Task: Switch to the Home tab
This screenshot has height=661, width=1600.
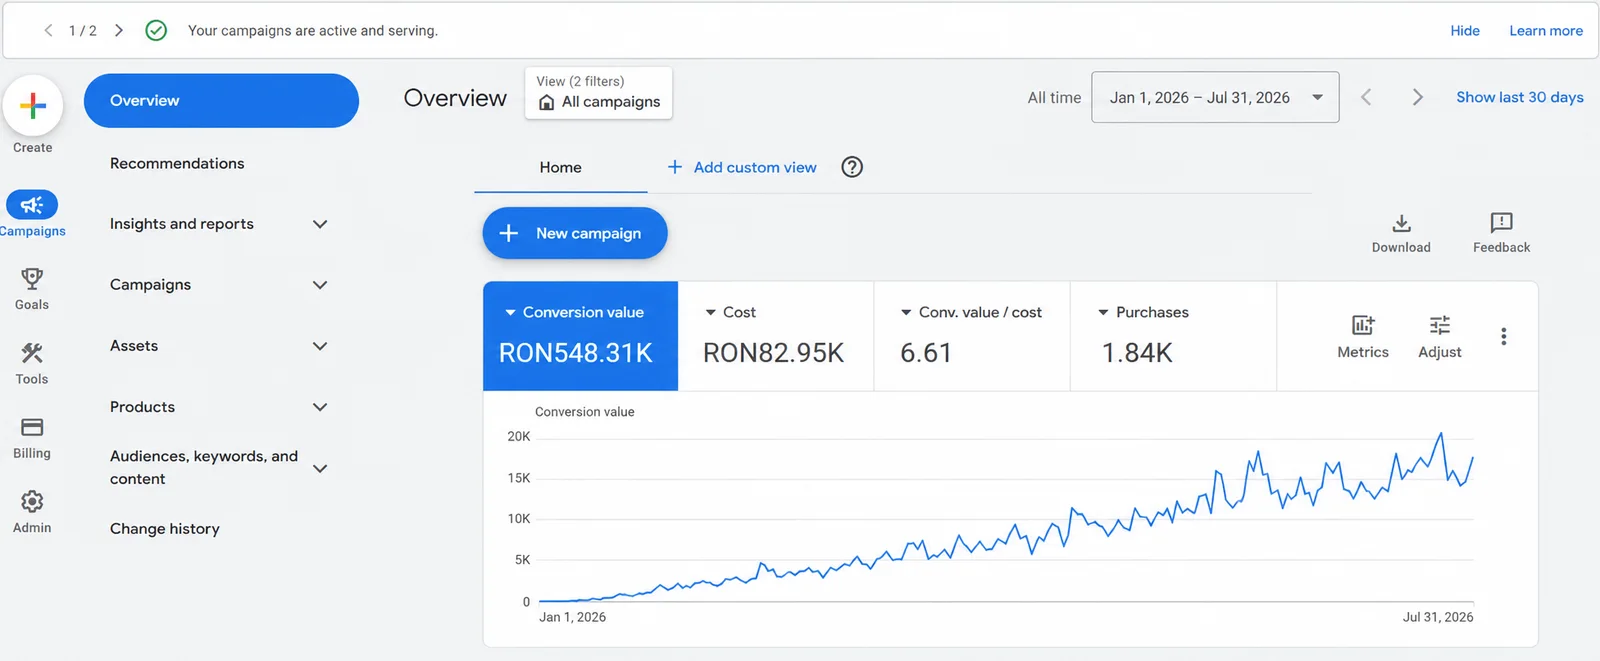Action: click(560, 167)
